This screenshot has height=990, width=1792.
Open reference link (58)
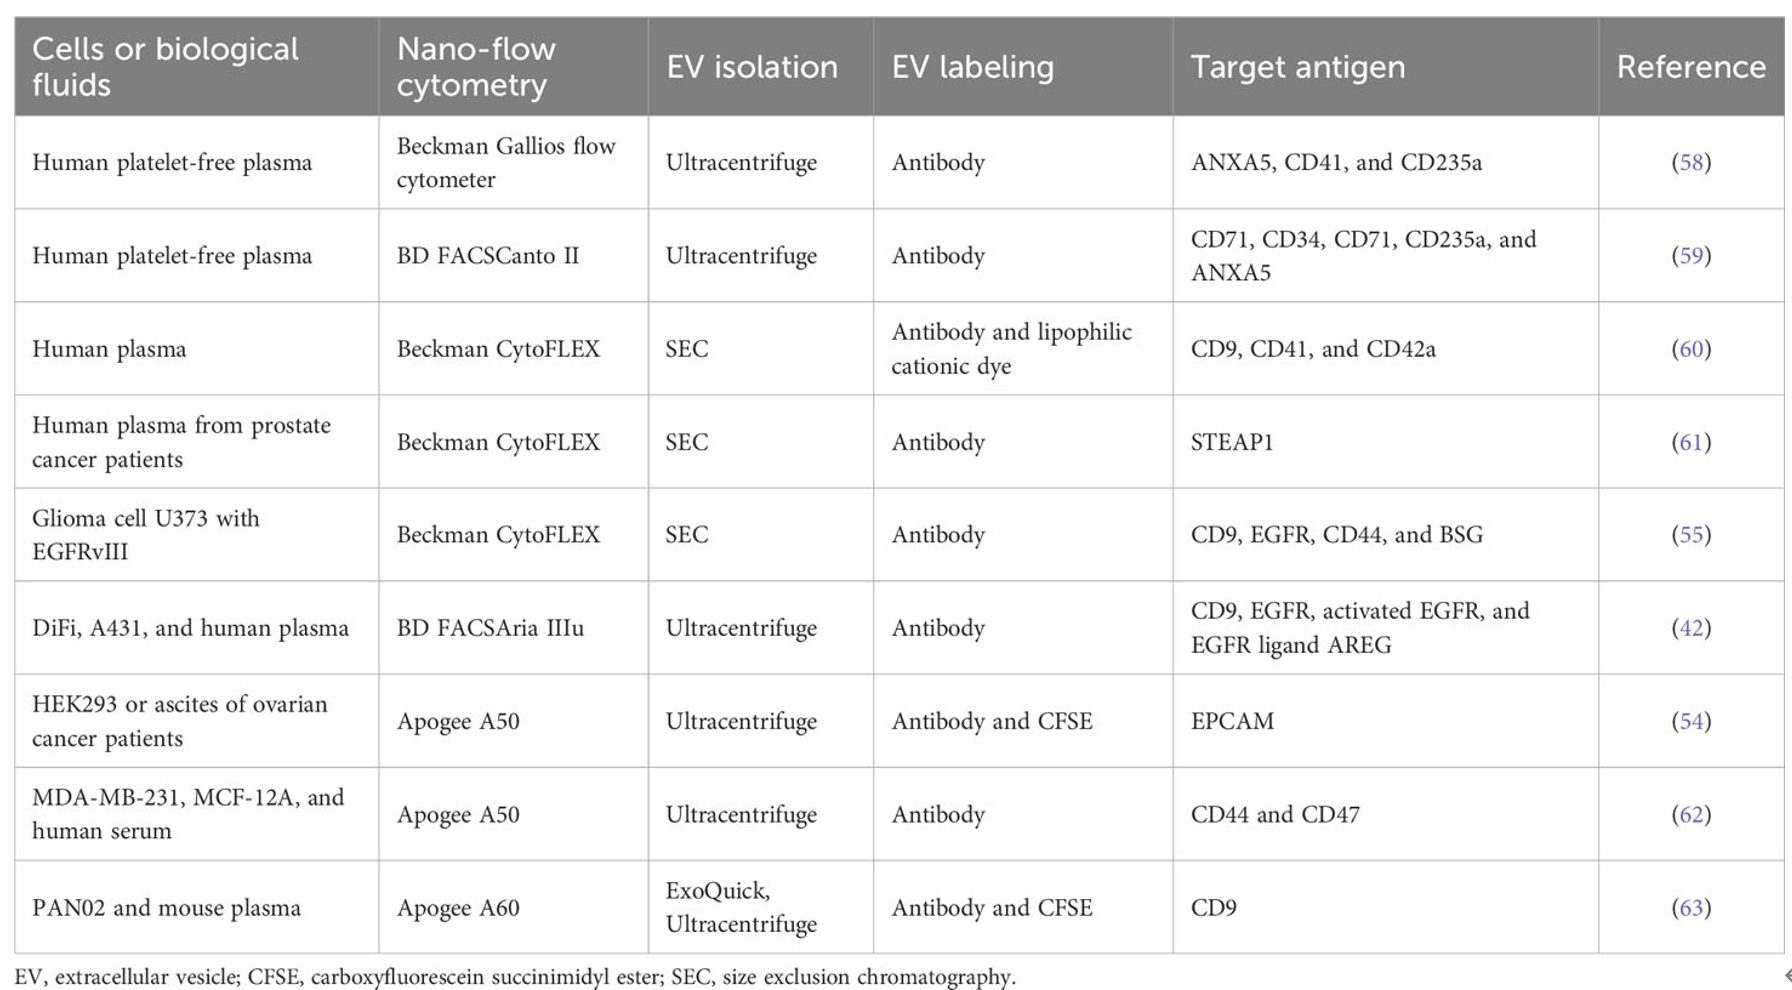(1691, 162)
